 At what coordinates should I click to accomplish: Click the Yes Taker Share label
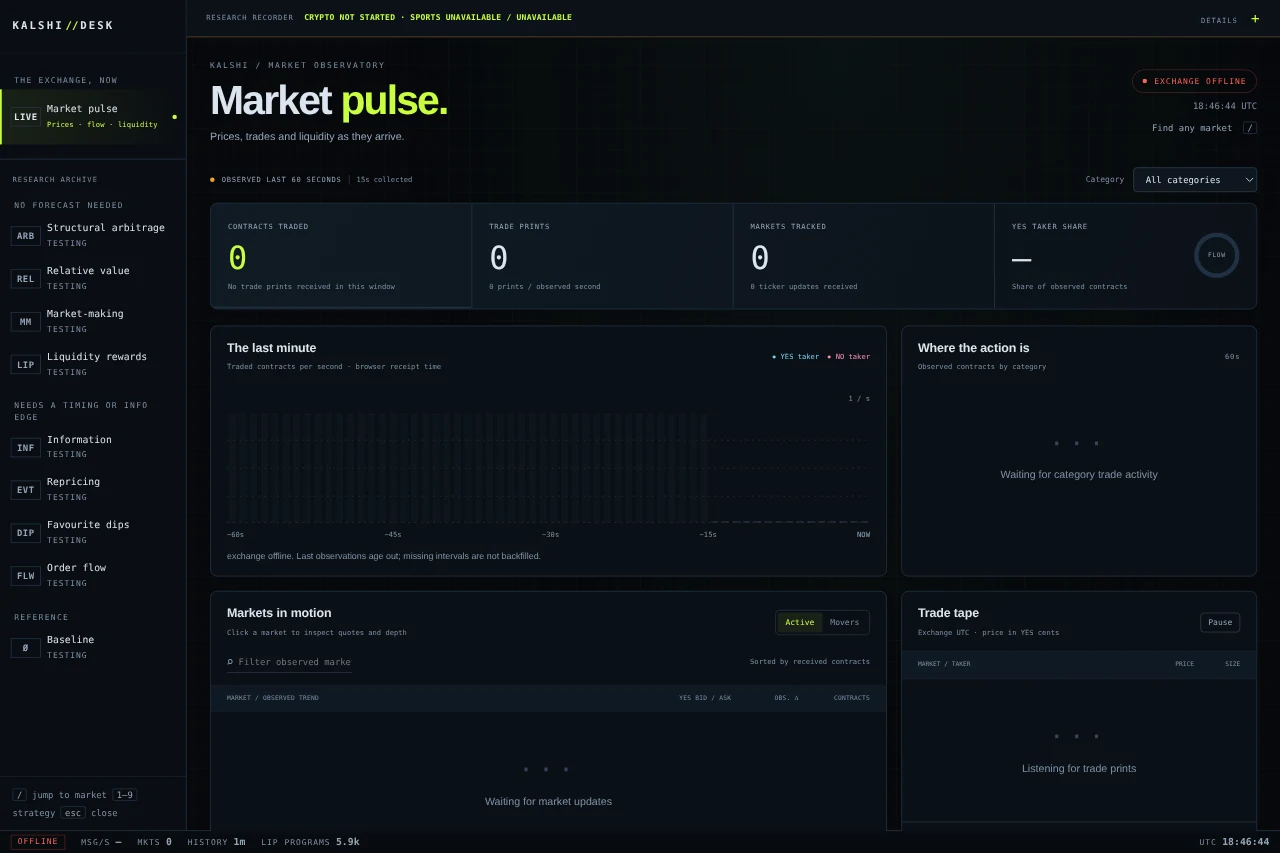pos(1049,227)
